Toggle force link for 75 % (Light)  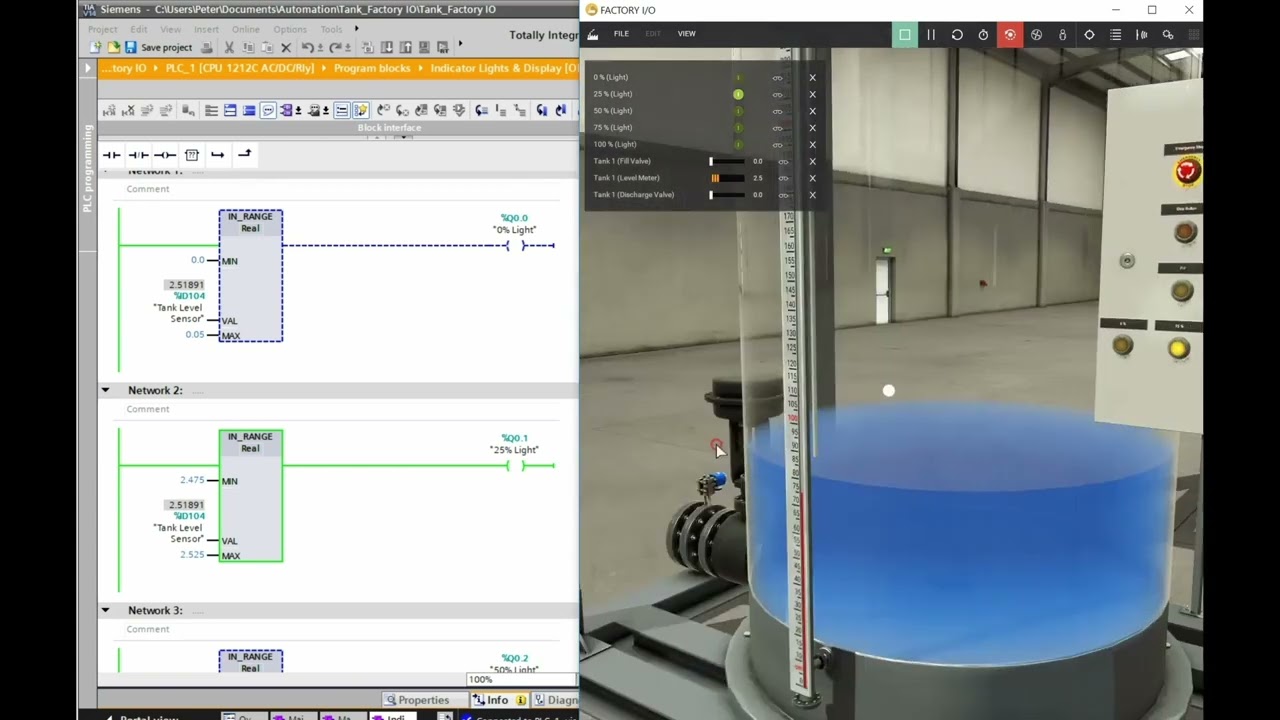click(777, 127)
